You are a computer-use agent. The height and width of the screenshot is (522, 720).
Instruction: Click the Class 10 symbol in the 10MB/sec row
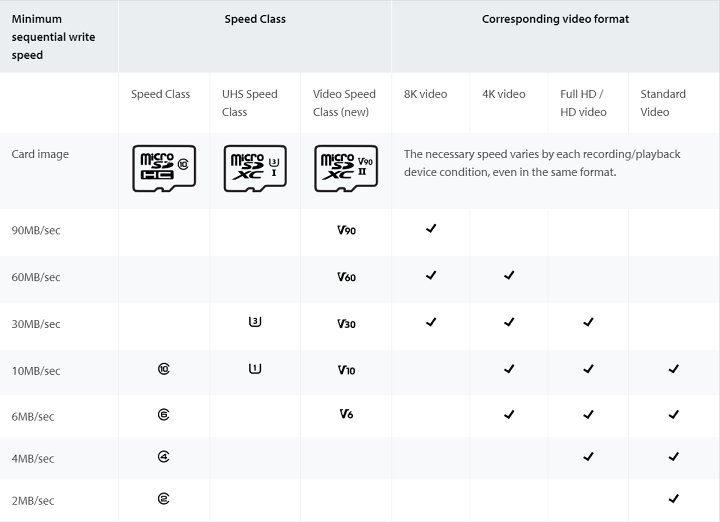(x=164, y=369)
